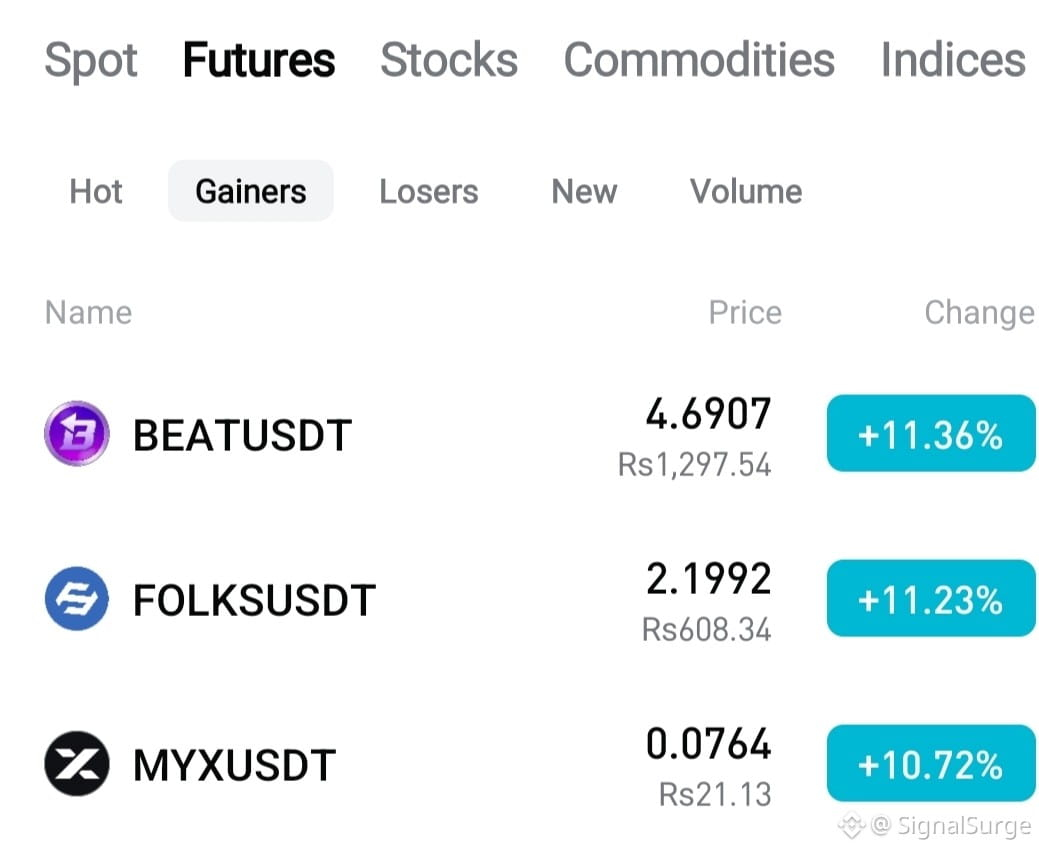Choose the Gainers filter pill
Screen dimensions: 1039x850
(x=250, y=191)
